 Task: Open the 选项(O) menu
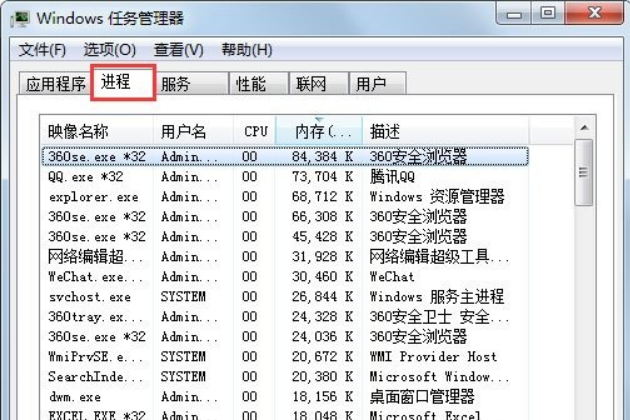point(110,50)
